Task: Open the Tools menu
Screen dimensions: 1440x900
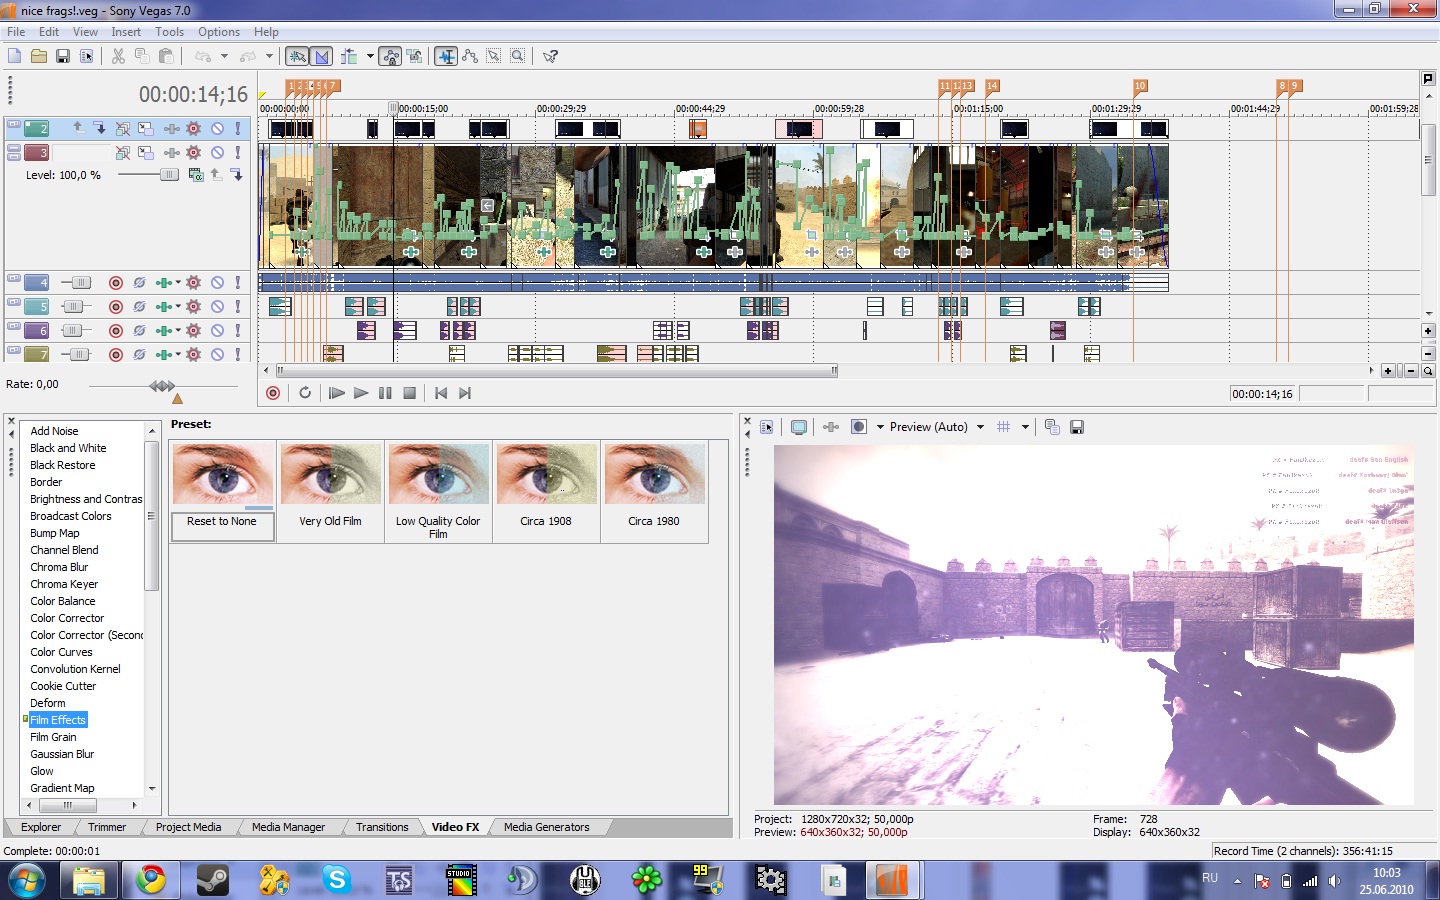Action: pos(169,32)
